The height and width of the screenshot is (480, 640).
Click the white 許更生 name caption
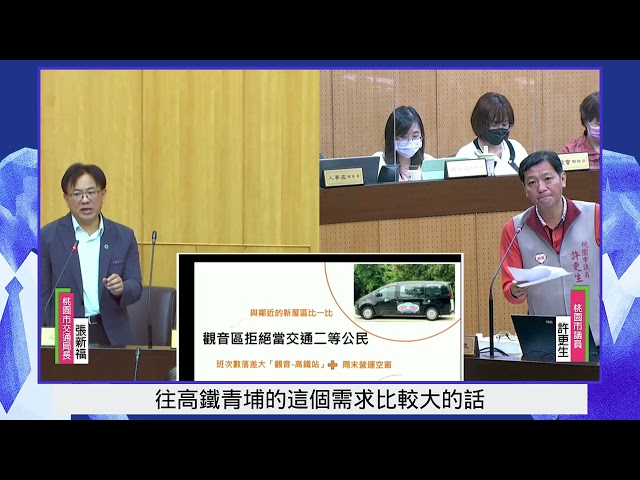point(563,339)
